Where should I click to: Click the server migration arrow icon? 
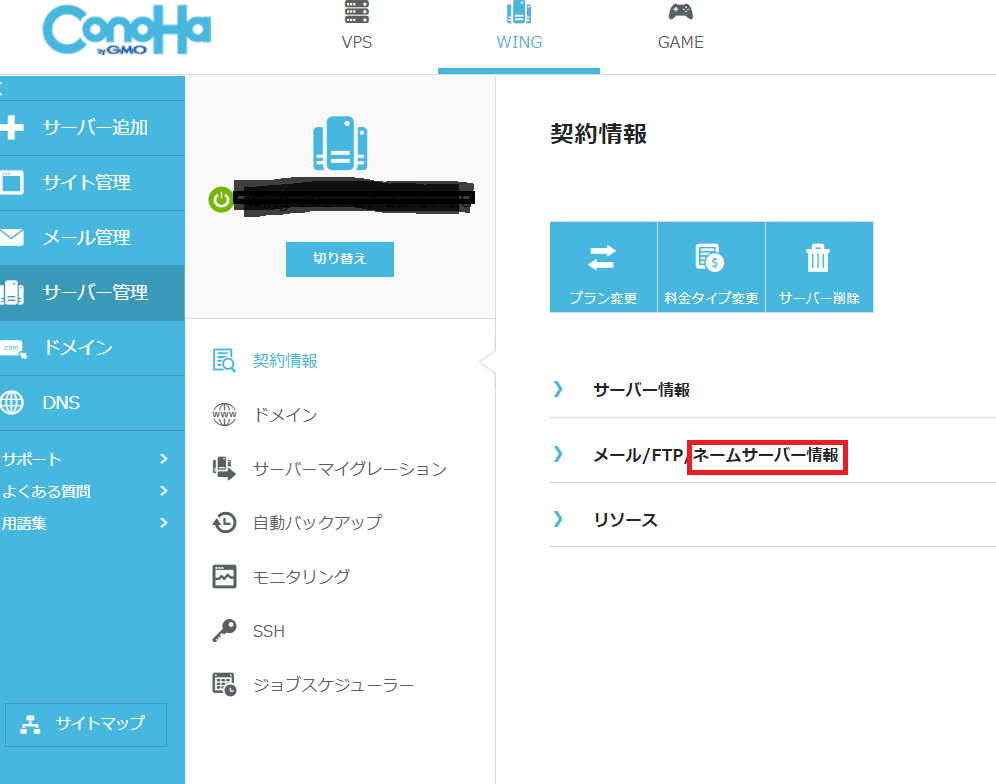coord(224,468)
